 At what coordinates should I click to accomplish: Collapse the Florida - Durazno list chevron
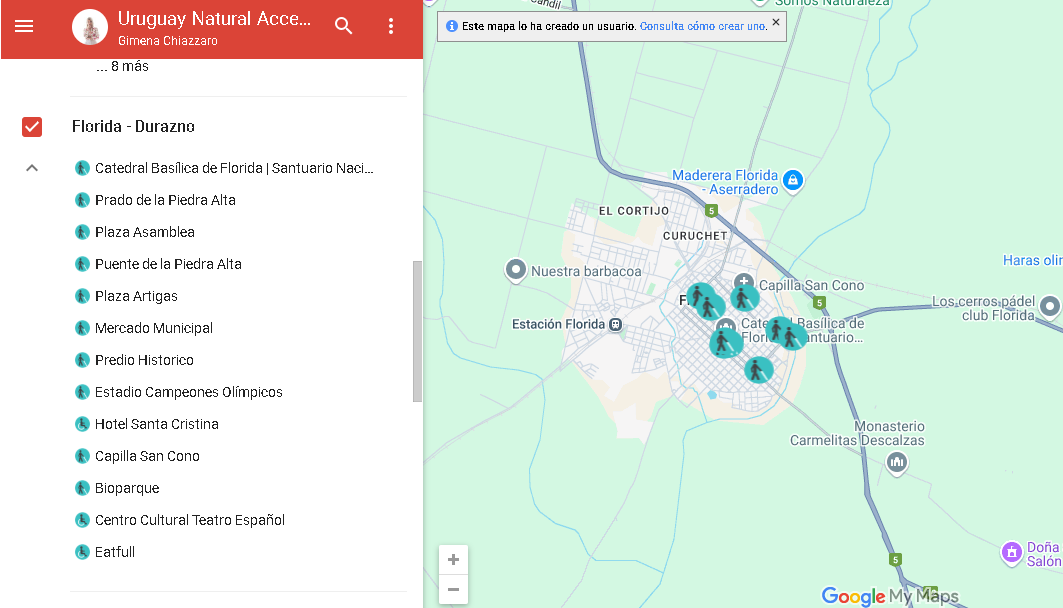click(x=32, y=168)
